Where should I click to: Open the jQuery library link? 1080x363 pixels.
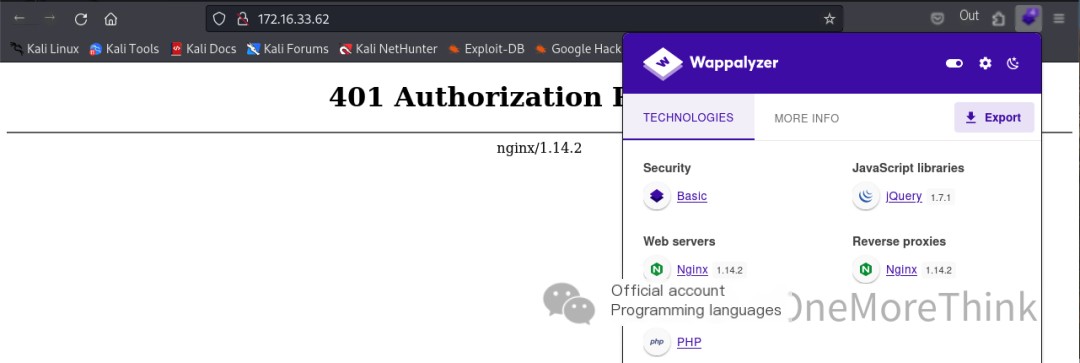[904, 196]
